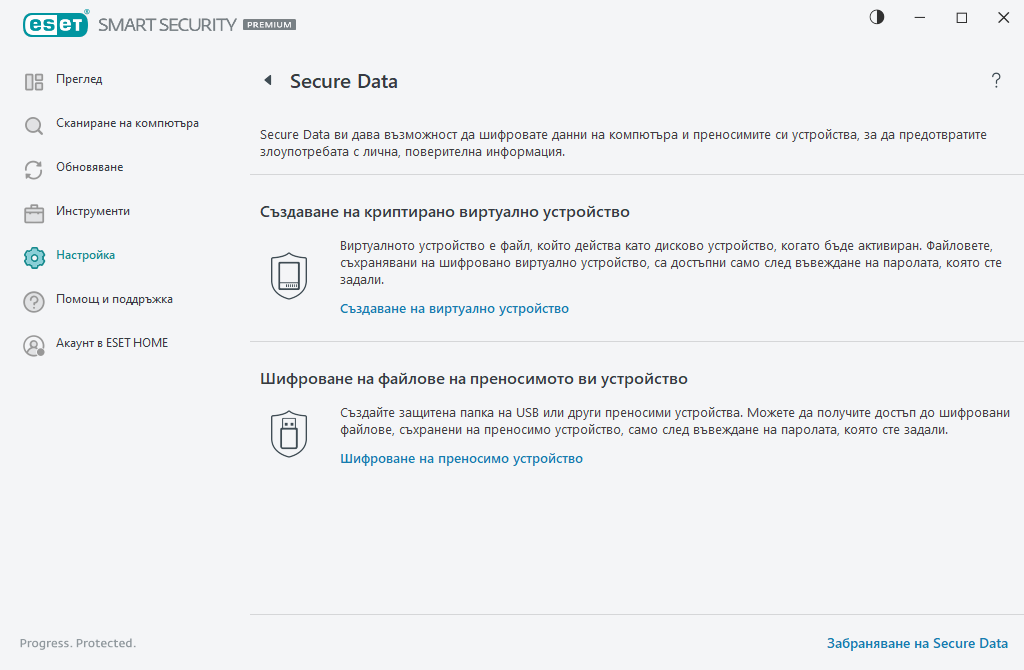The height and width of the screenshot is (670, 1024).
Task: Open Създаване на виртуално устройство link
Action: point(454,308)
